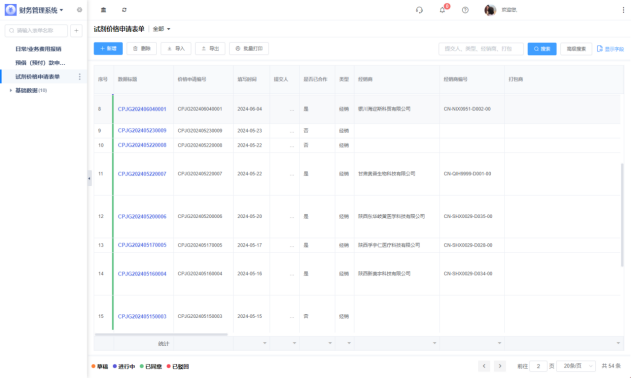Click the 已同意 status legend
The height and width of the screenshot is (378, 632).
[151, 366]
